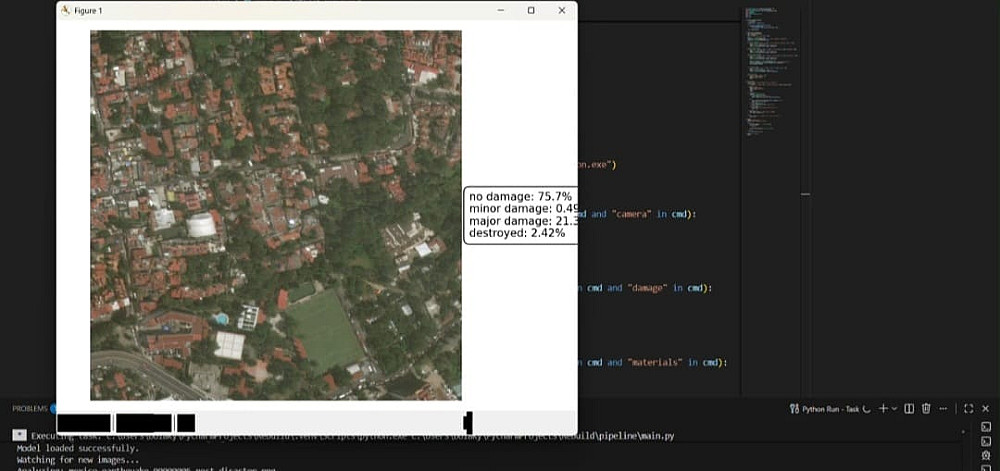Click the code minimap overview
Image resolution: width=1000 pixels, height=471 pixels.
tap(773, 70)
